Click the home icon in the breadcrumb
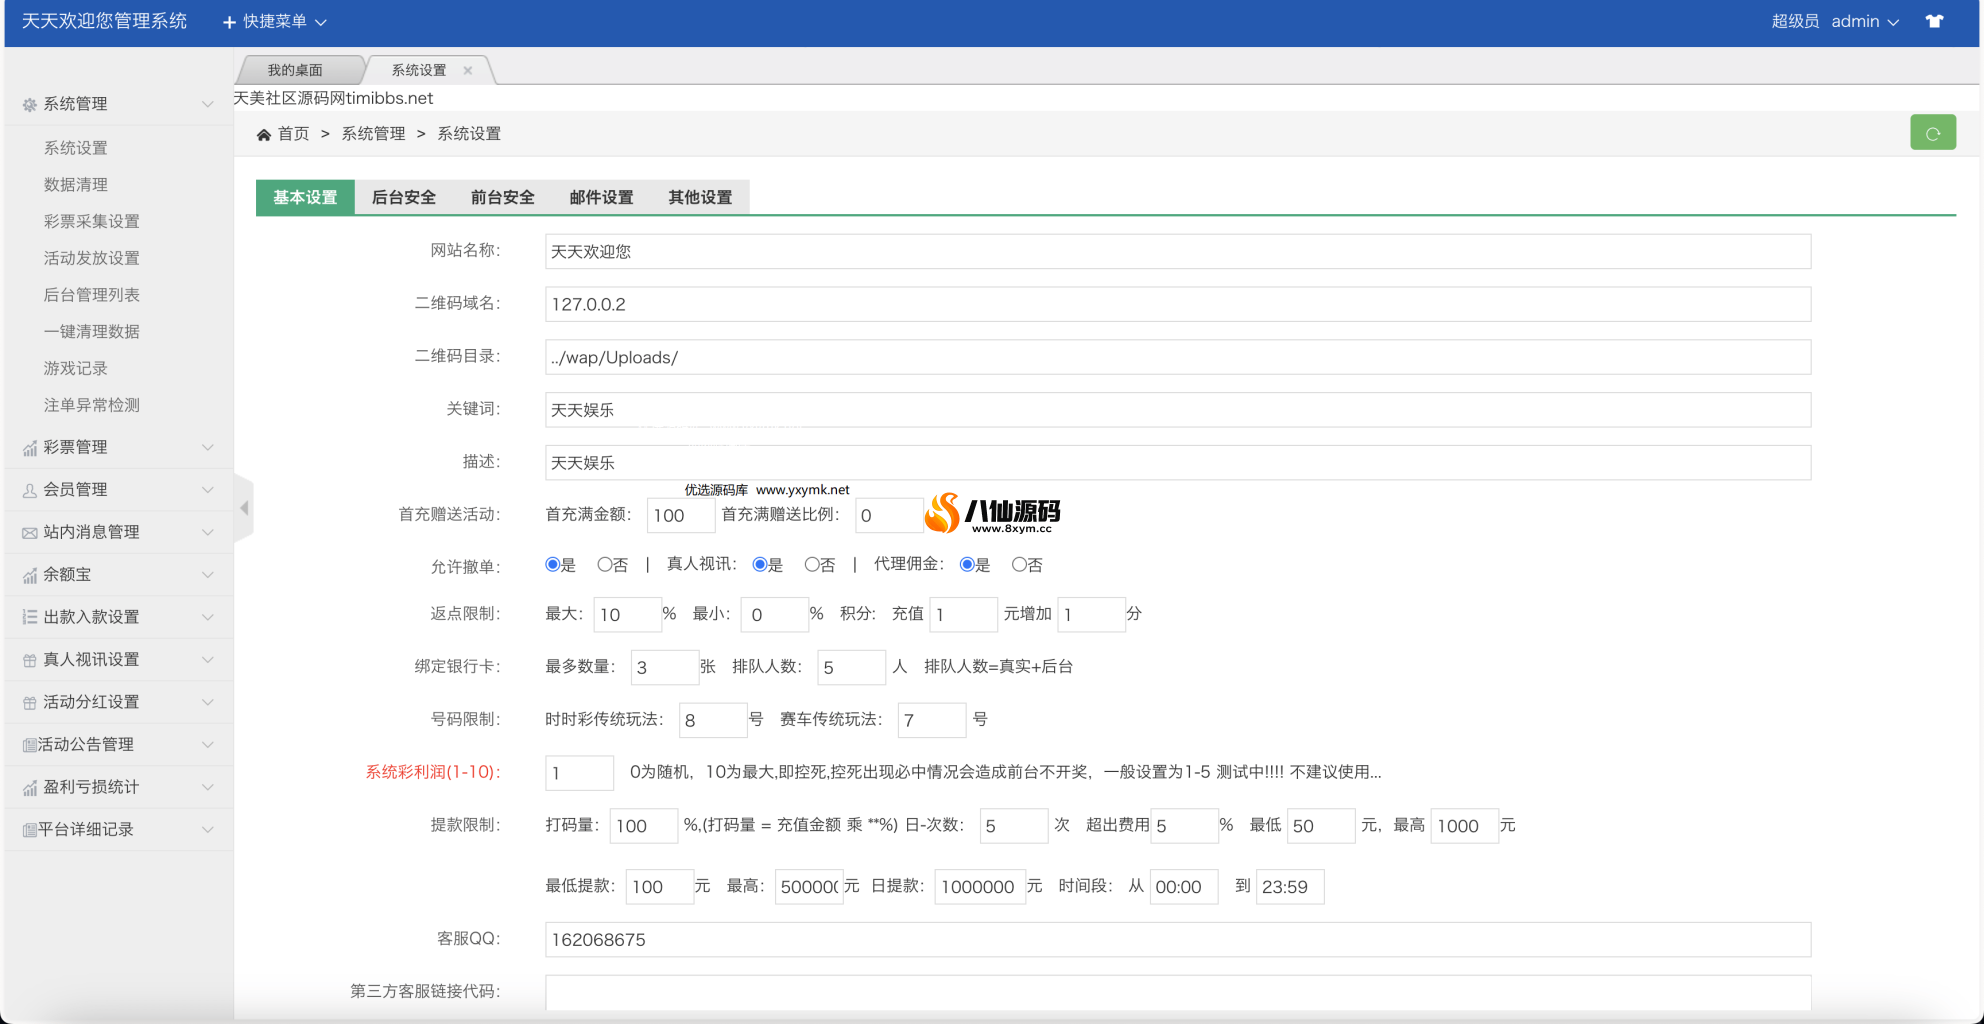Image resolution: width=1984 pixels, height=1024 pixels. [263, 133]
